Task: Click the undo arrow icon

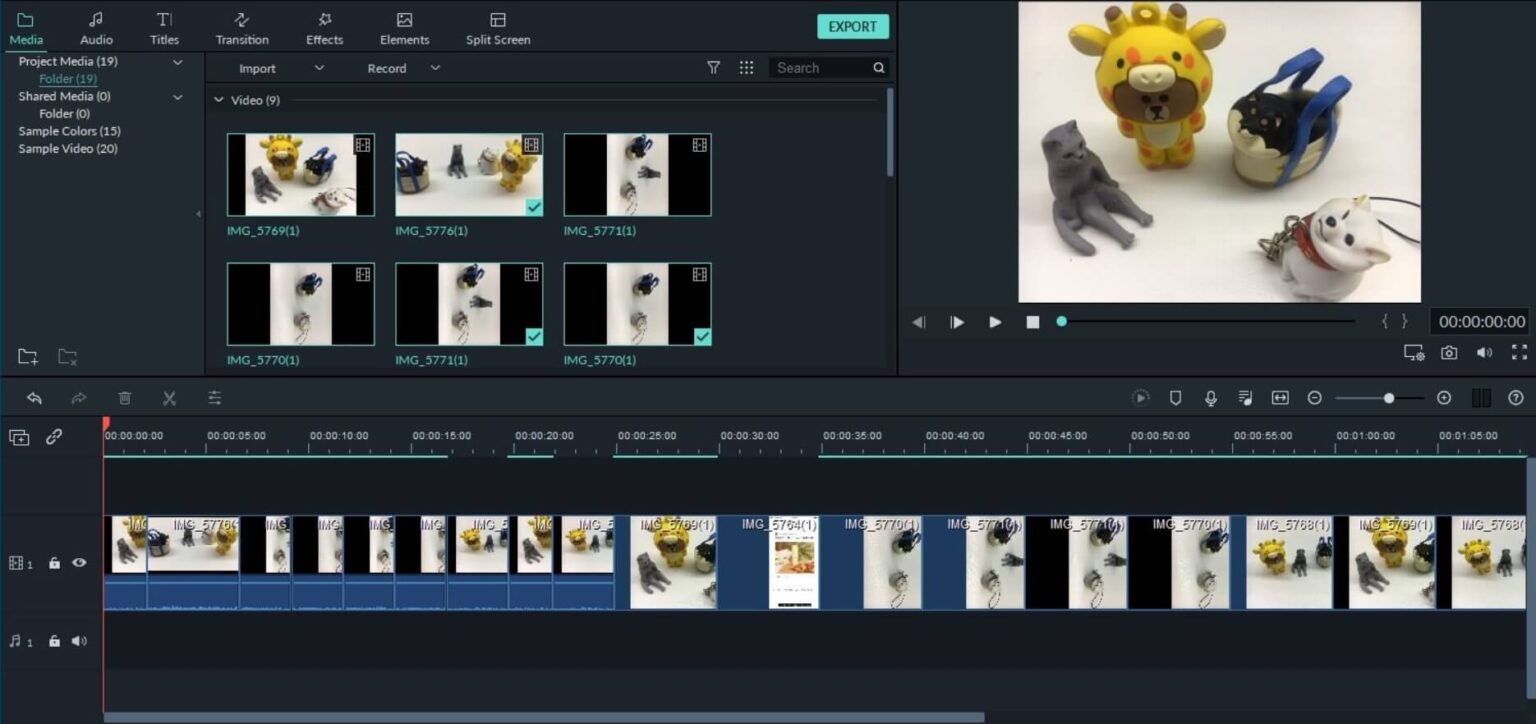Action: click(x=34, y=397)
